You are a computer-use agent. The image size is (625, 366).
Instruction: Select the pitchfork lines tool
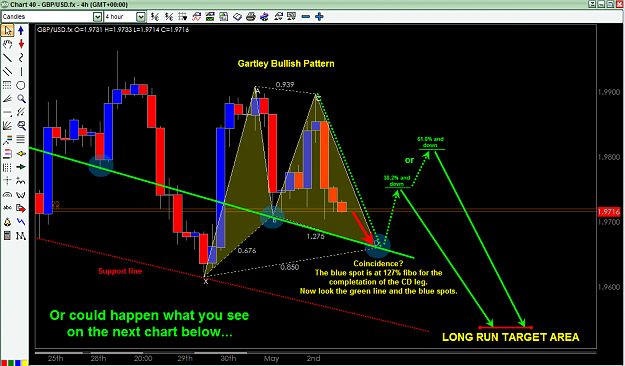pos(21,112)
